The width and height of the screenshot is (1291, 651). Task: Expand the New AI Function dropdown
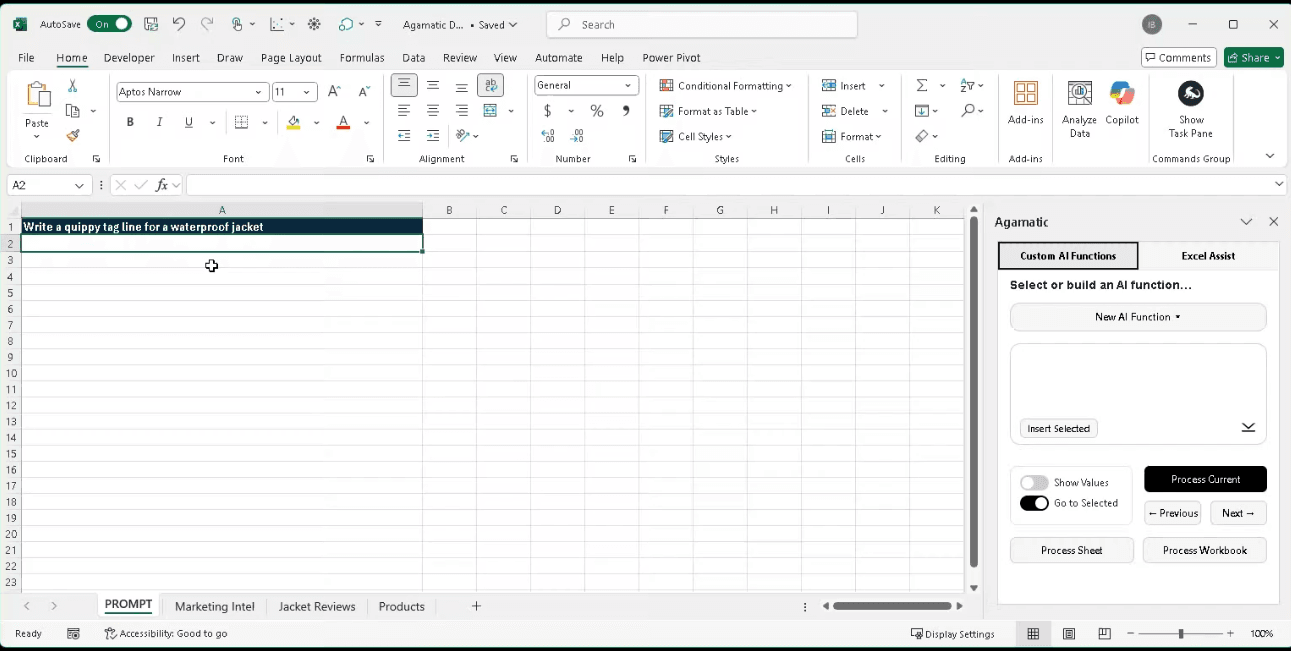(x=1138, y=316)
